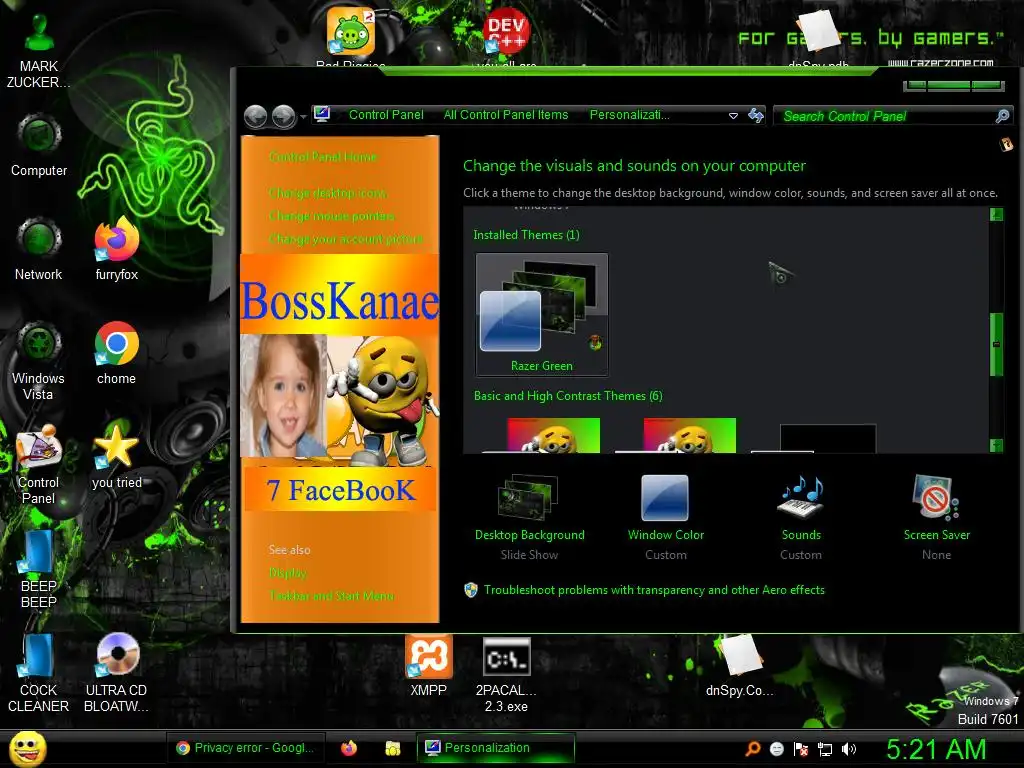Click the All Control Panel Items breadcrumb
Viewport: 1024px width, 768px height.
pos(506,115)
